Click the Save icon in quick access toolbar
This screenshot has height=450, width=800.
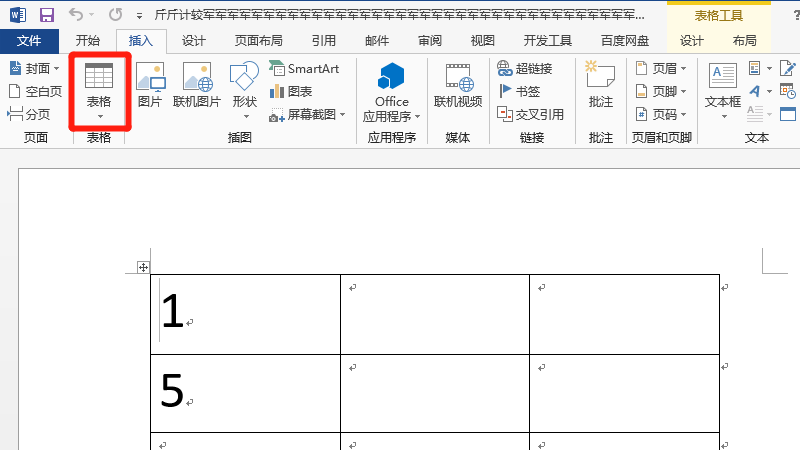(x=47, y=15)
